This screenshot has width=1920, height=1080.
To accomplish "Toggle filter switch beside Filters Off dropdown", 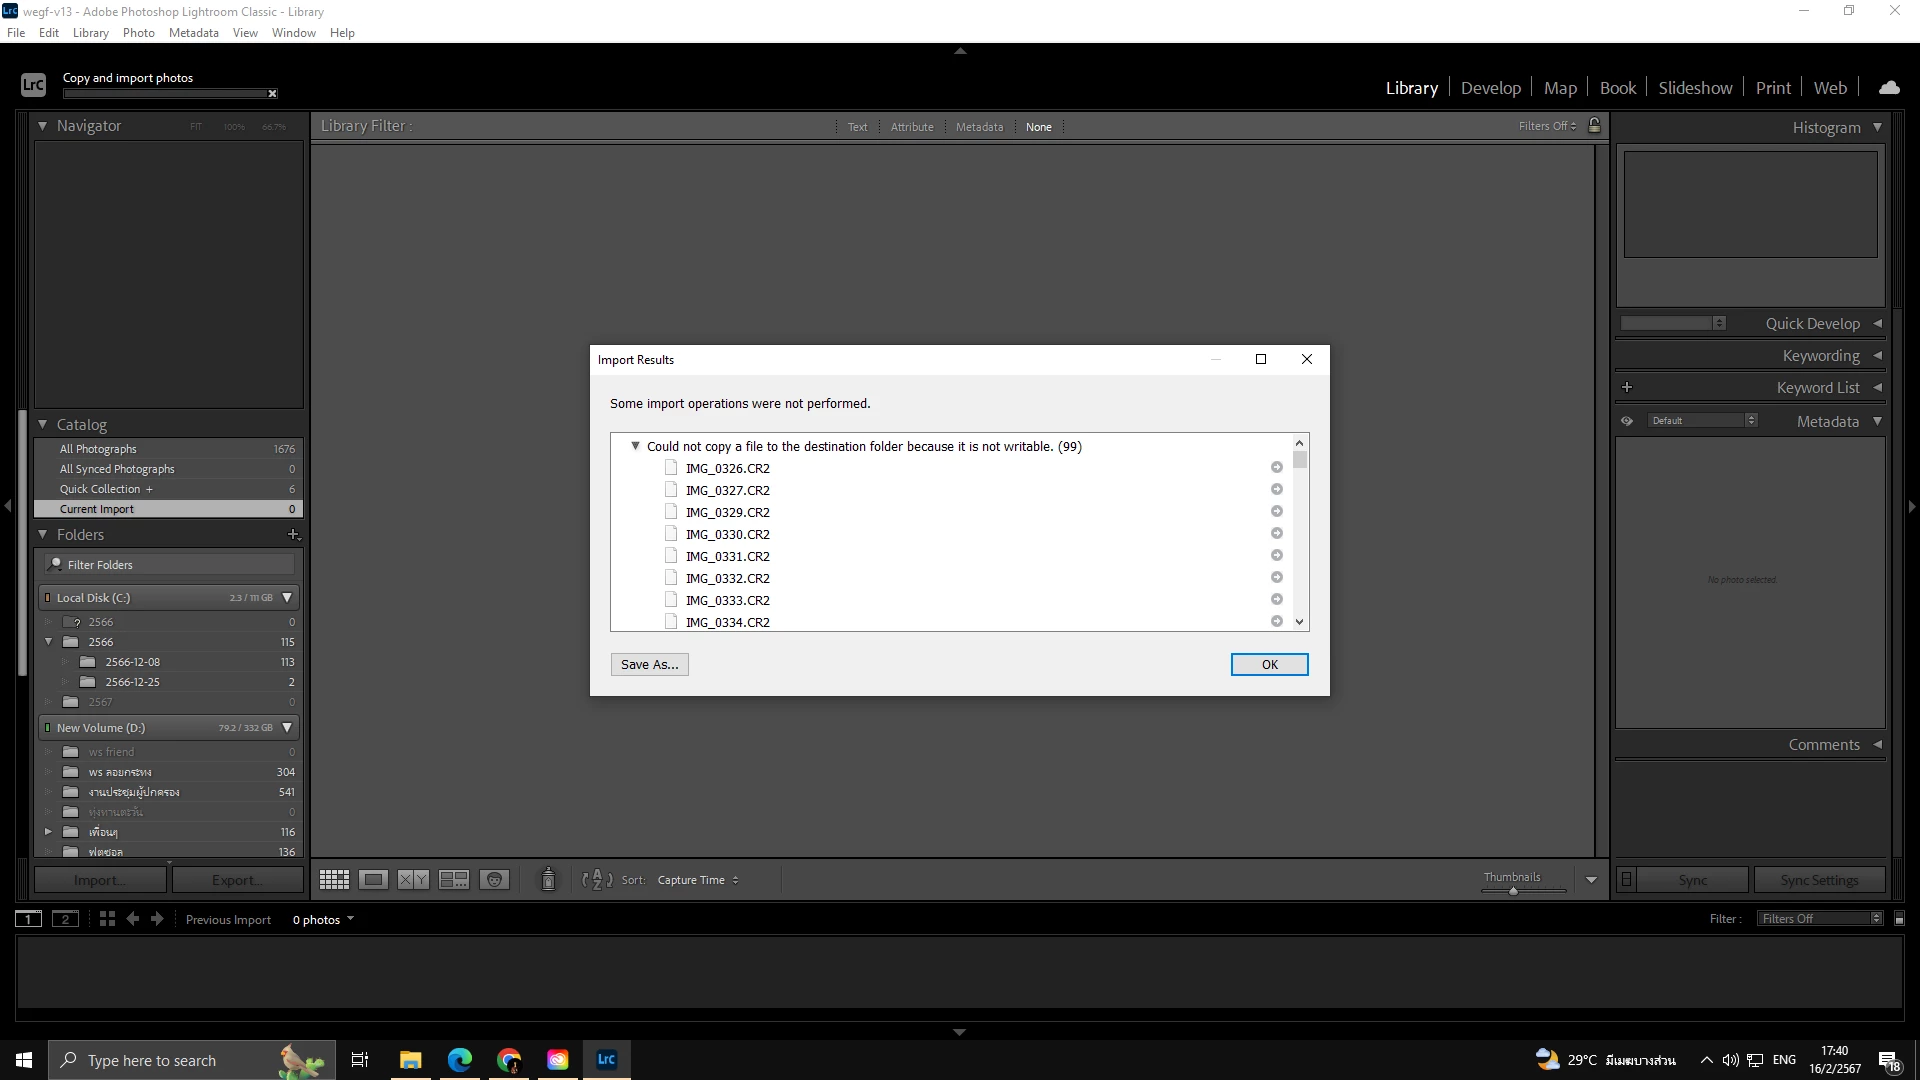I will coord(1900,919).
